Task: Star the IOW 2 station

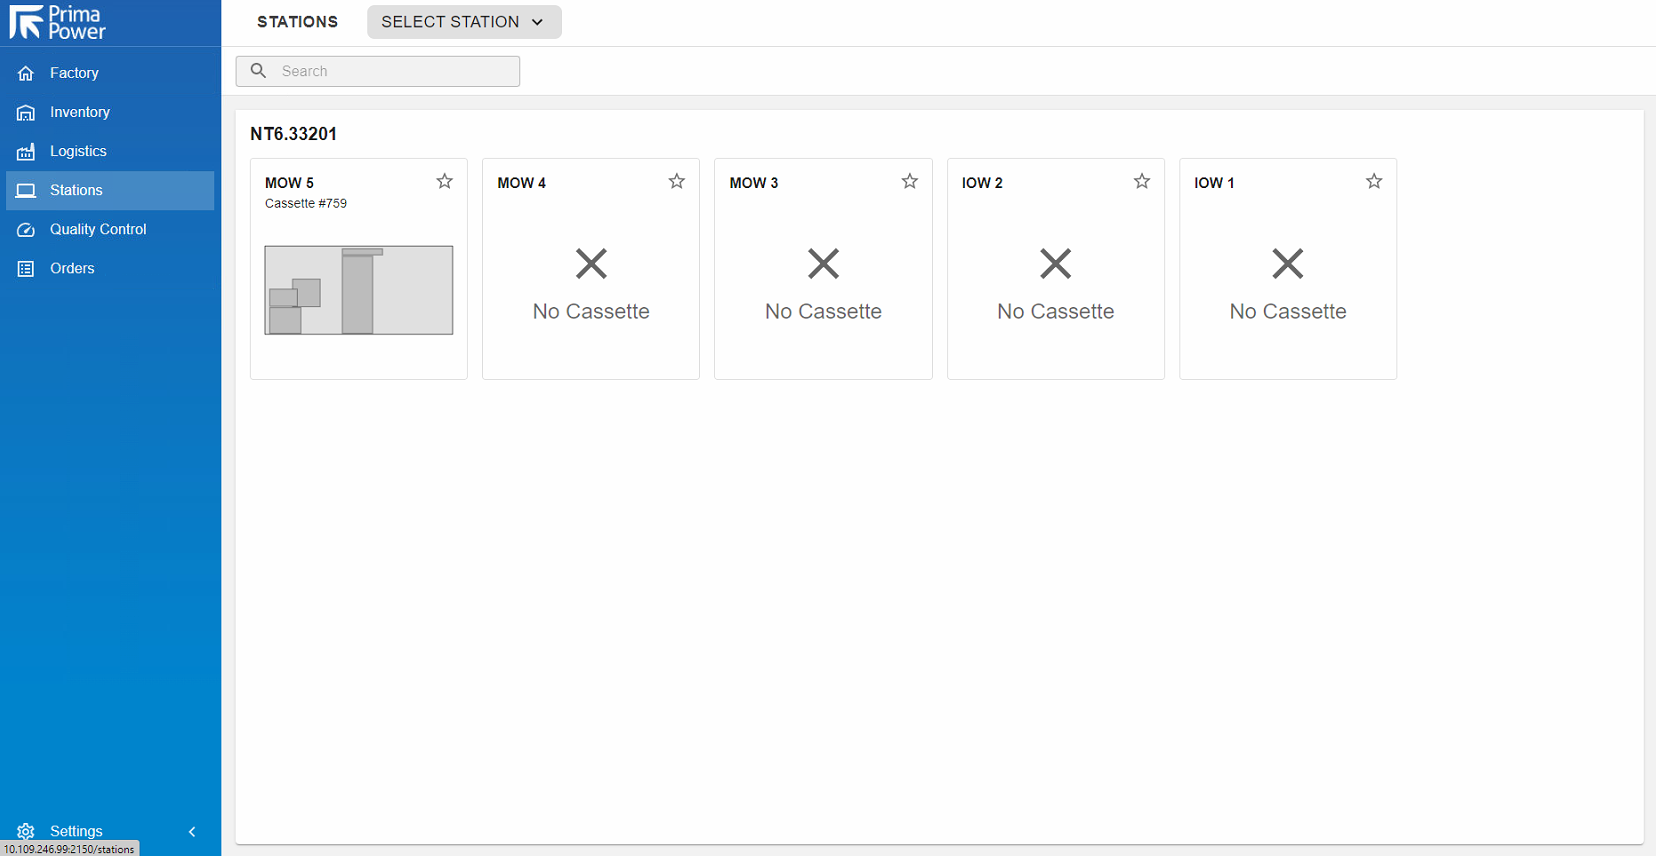Action: [1142, 181]
